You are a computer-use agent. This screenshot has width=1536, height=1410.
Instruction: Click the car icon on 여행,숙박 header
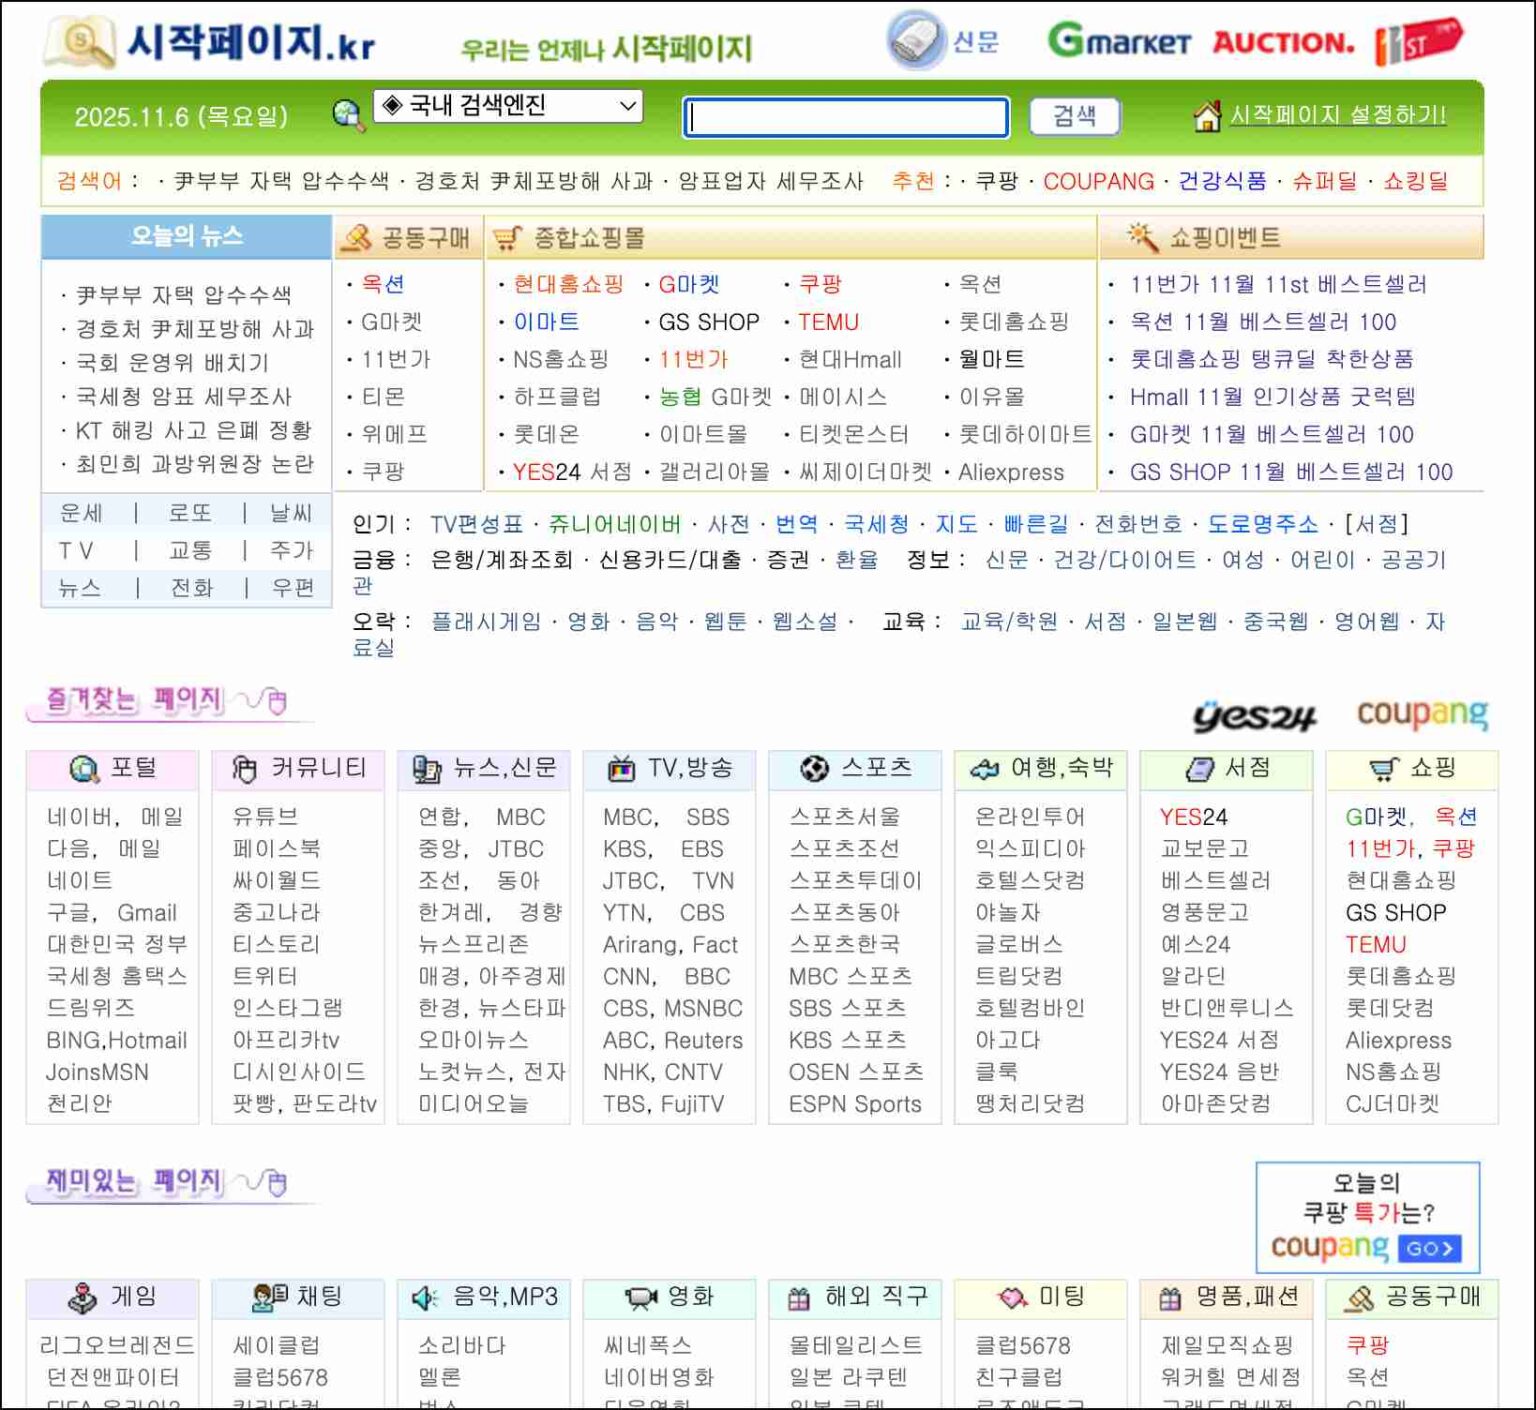[986, 769]
